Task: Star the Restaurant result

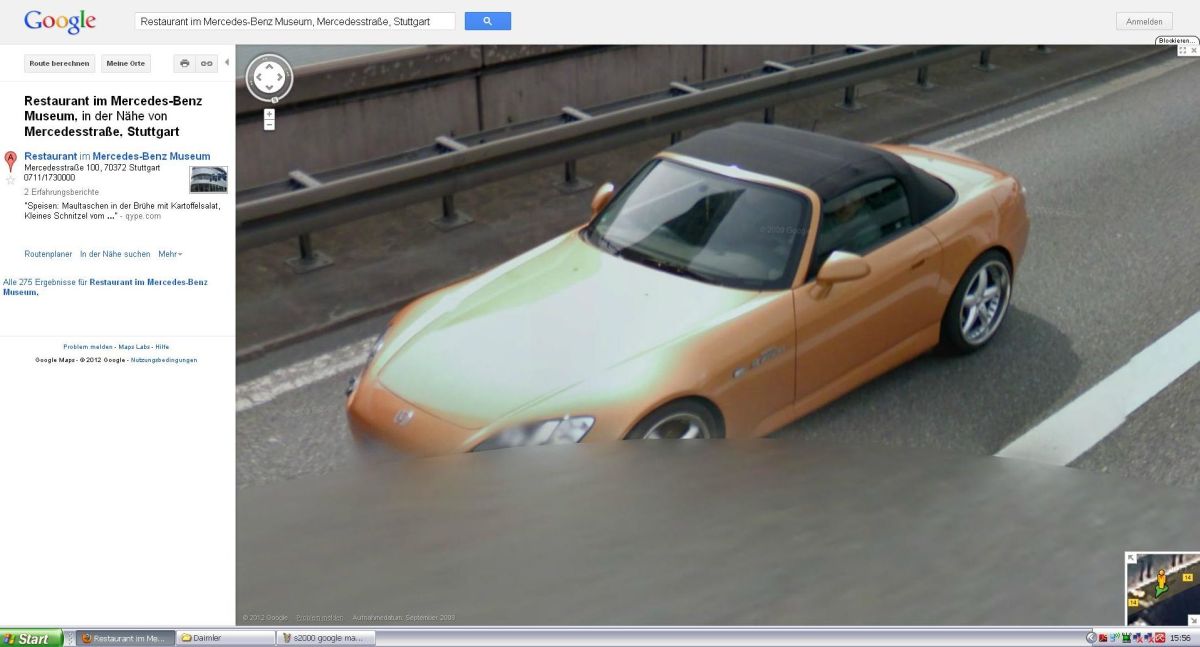Action: (11, 180)
